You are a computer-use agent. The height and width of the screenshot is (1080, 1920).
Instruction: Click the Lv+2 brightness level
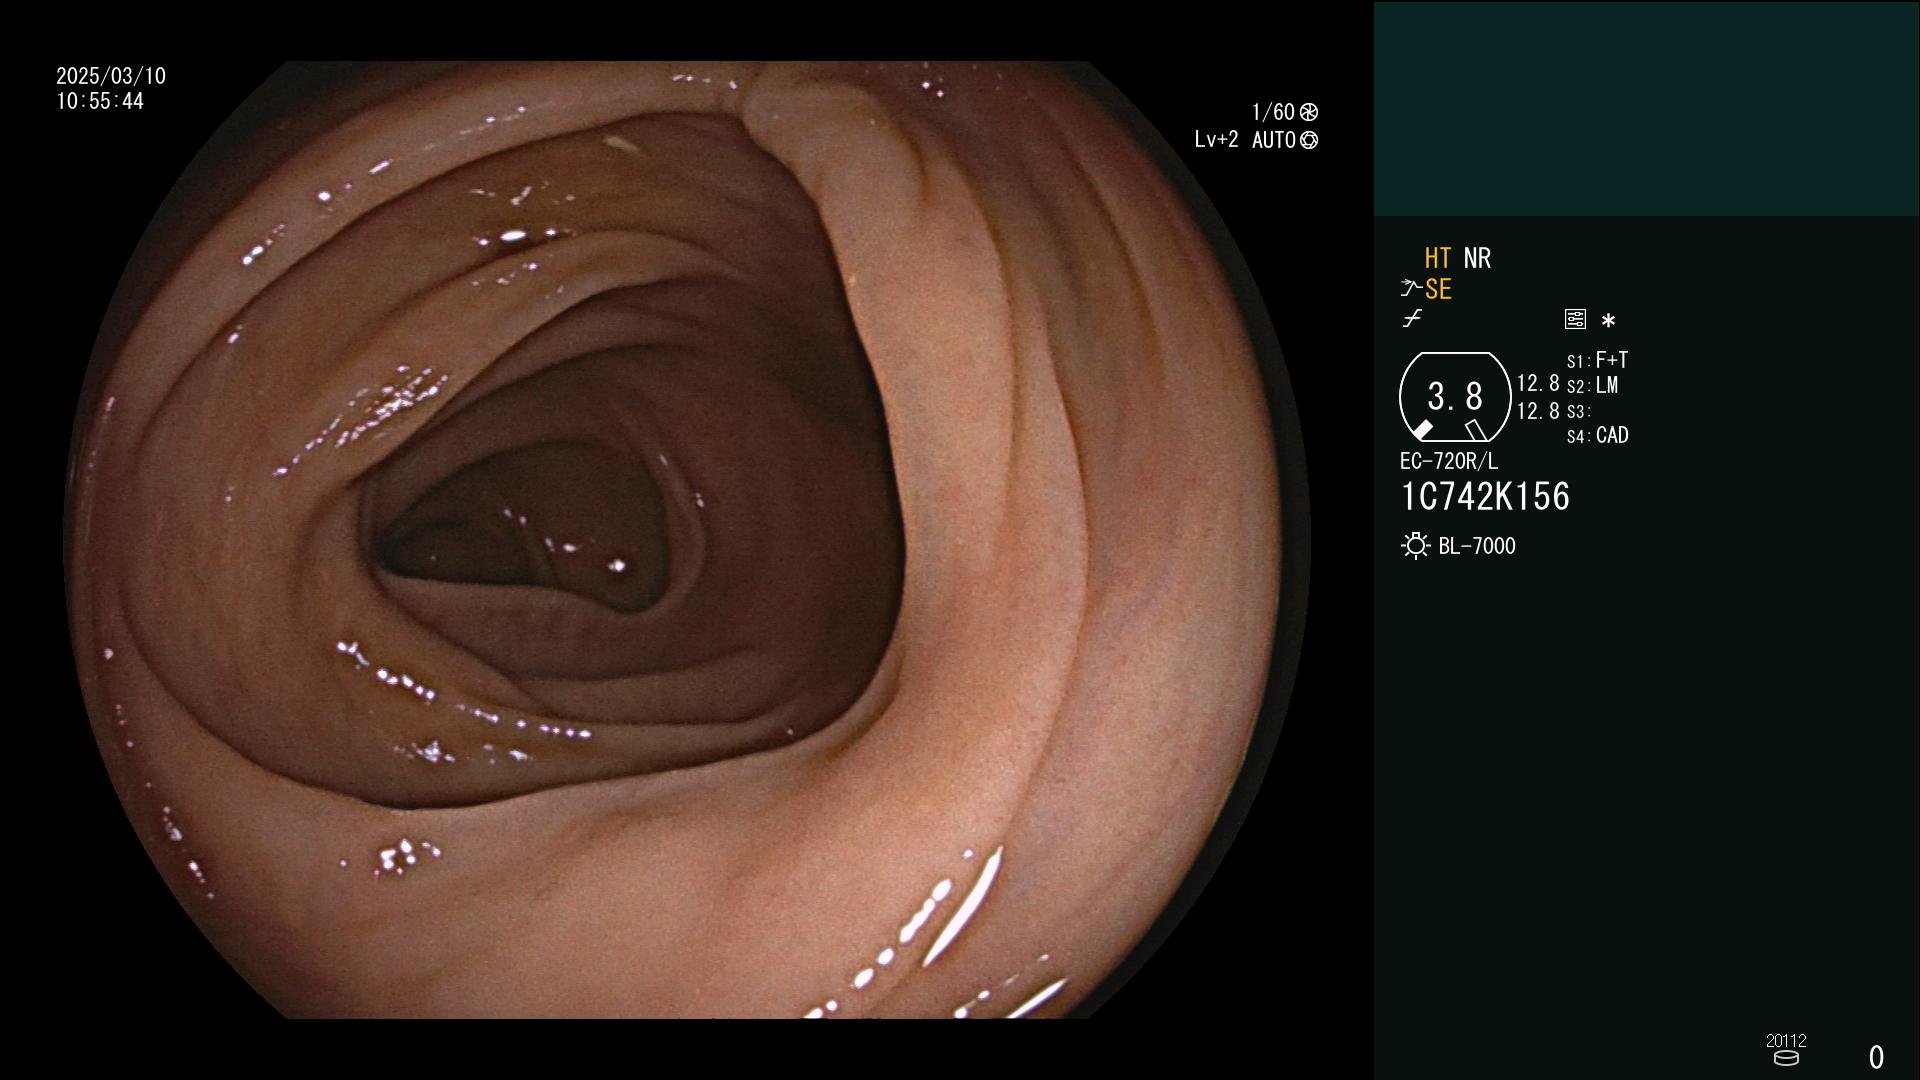point(1216,140)
